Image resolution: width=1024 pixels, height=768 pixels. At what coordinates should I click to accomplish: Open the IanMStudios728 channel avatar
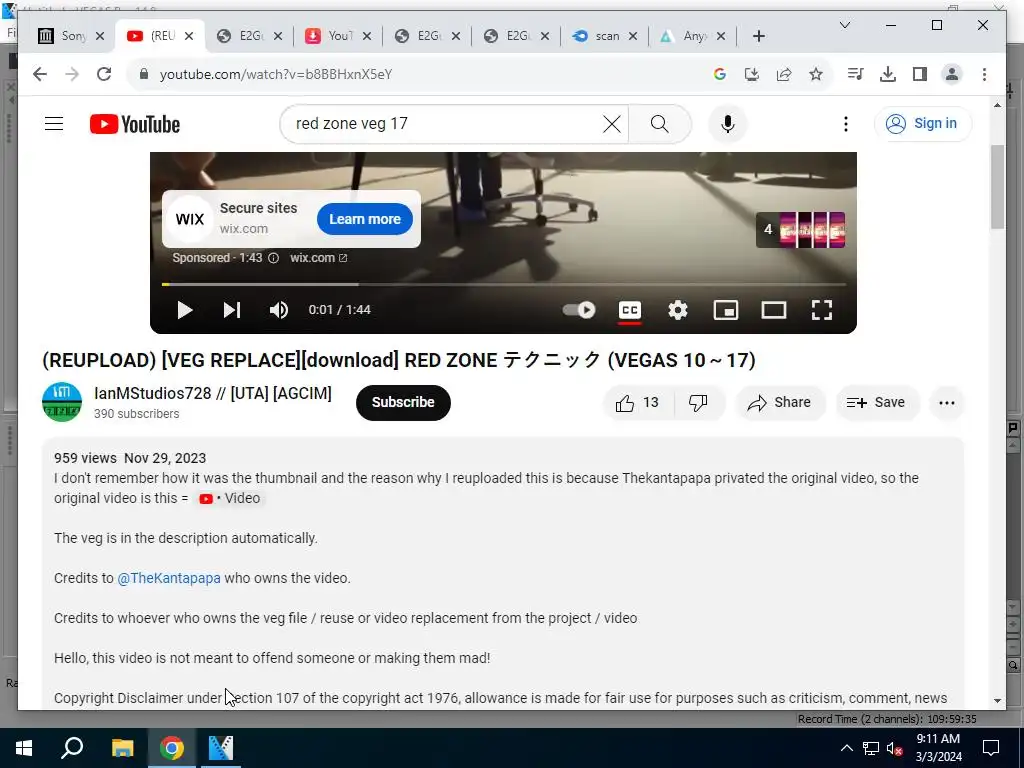[62, 402]
